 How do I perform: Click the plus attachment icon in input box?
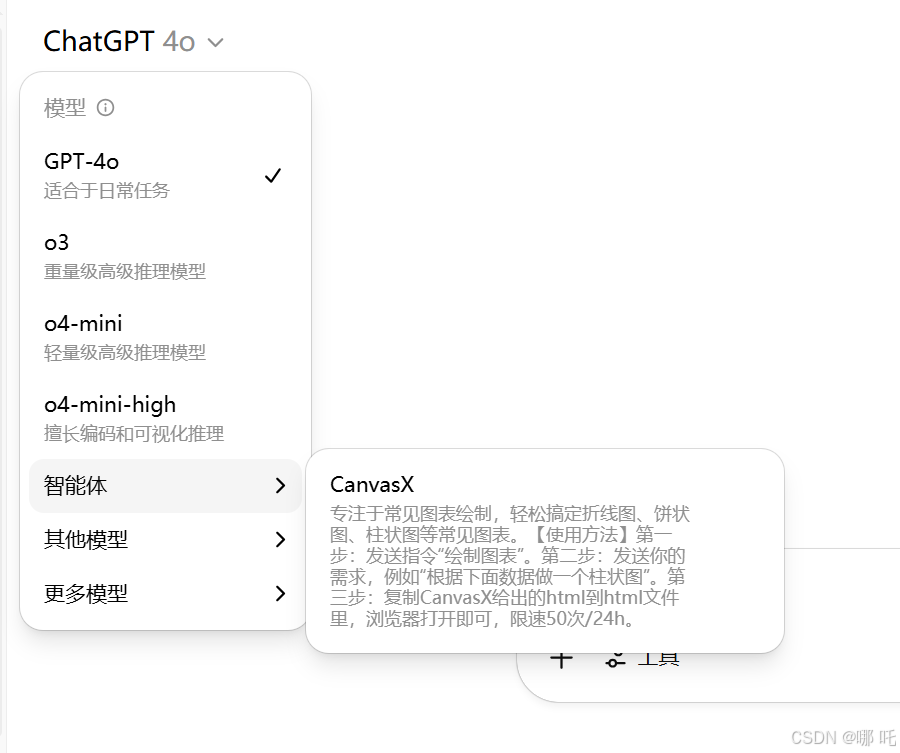561,659
